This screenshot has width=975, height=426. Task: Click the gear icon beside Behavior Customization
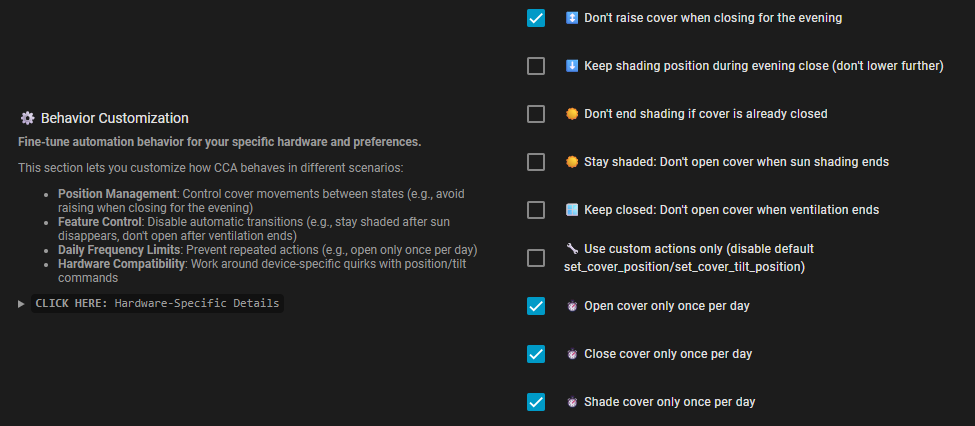point(27,118)
